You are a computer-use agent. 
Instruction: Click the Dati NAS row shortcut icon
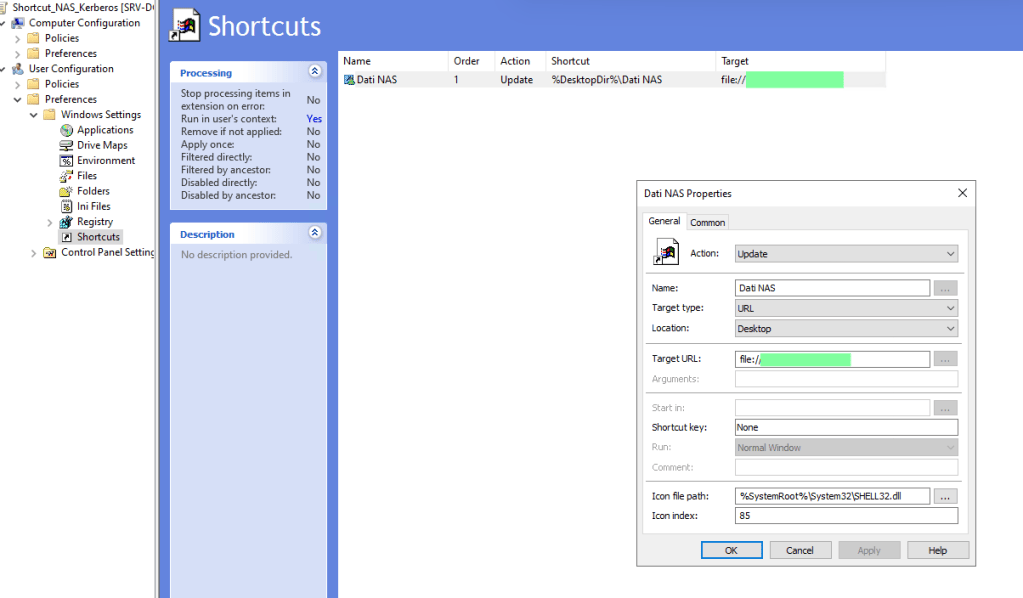[x=349, y=80]
